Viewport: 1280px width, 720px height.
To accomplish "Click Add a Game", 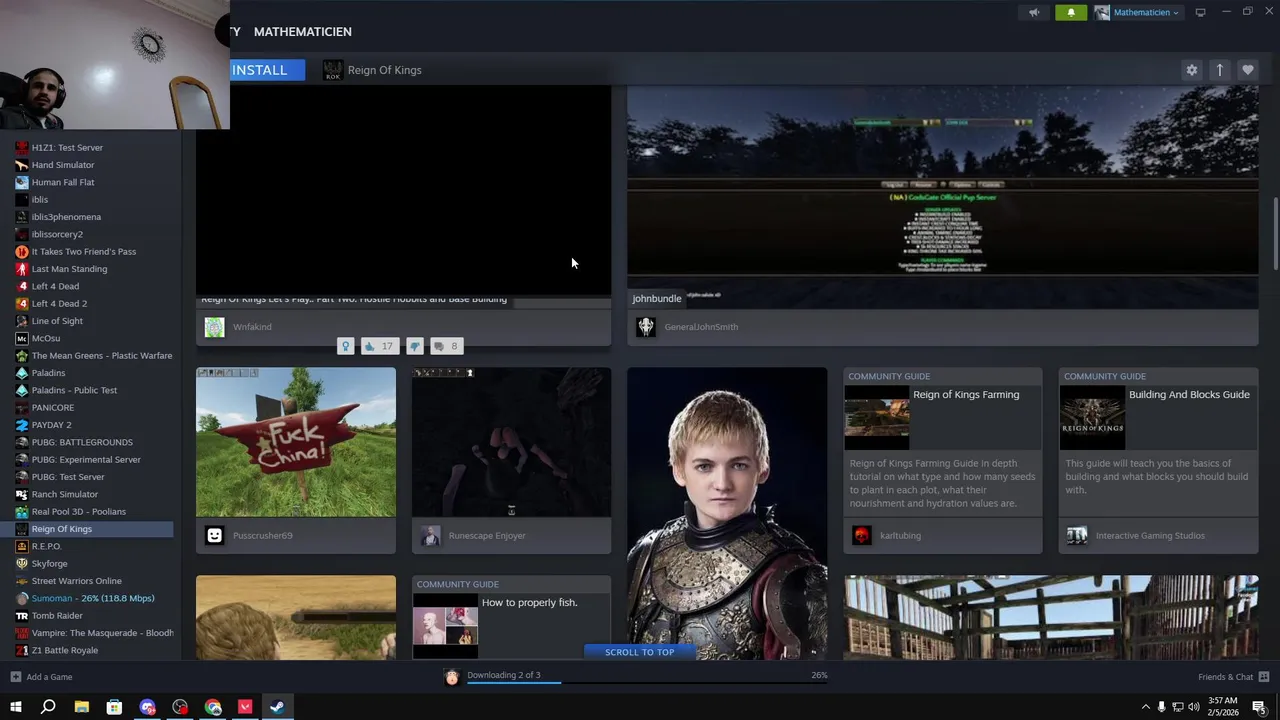I will click(41, 677).
